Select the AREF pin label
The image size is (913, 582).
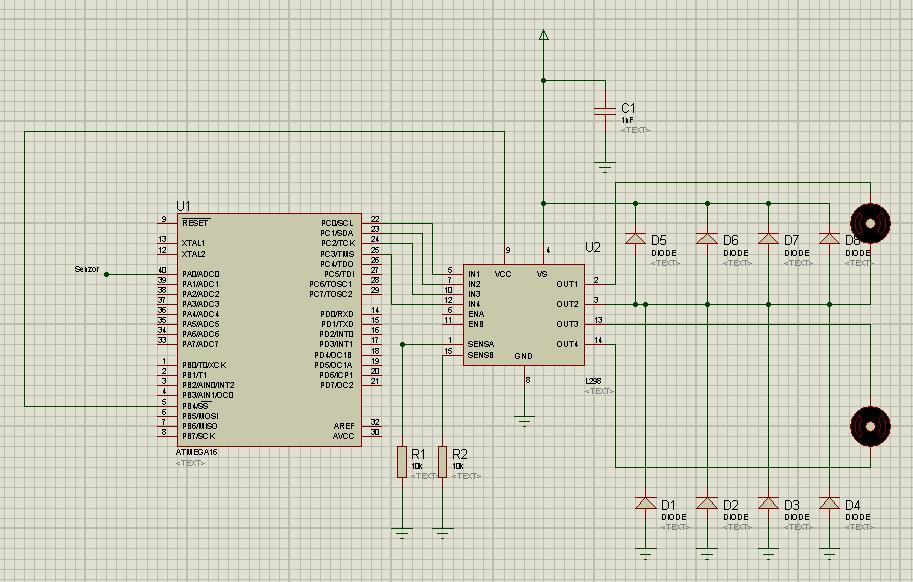pyautogui.click(x=344, y=426)
